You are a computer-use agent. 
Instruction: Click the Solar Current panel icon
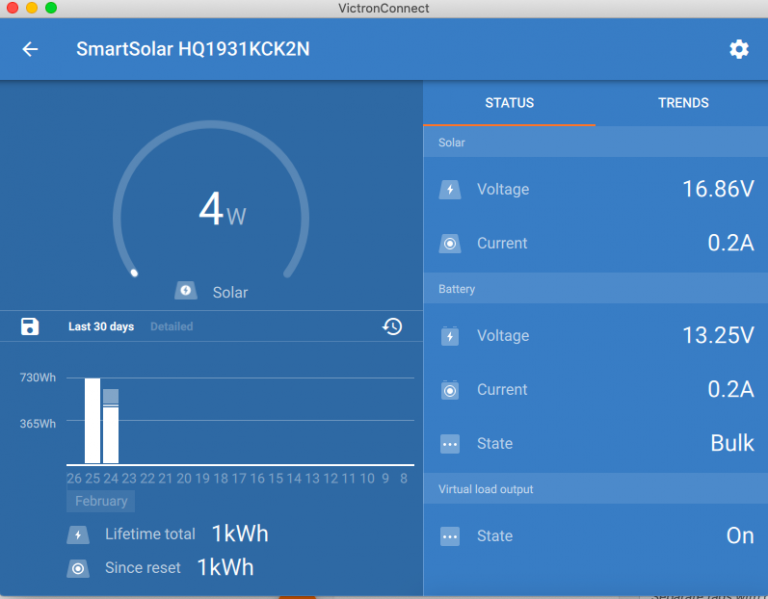pos(450,243)
